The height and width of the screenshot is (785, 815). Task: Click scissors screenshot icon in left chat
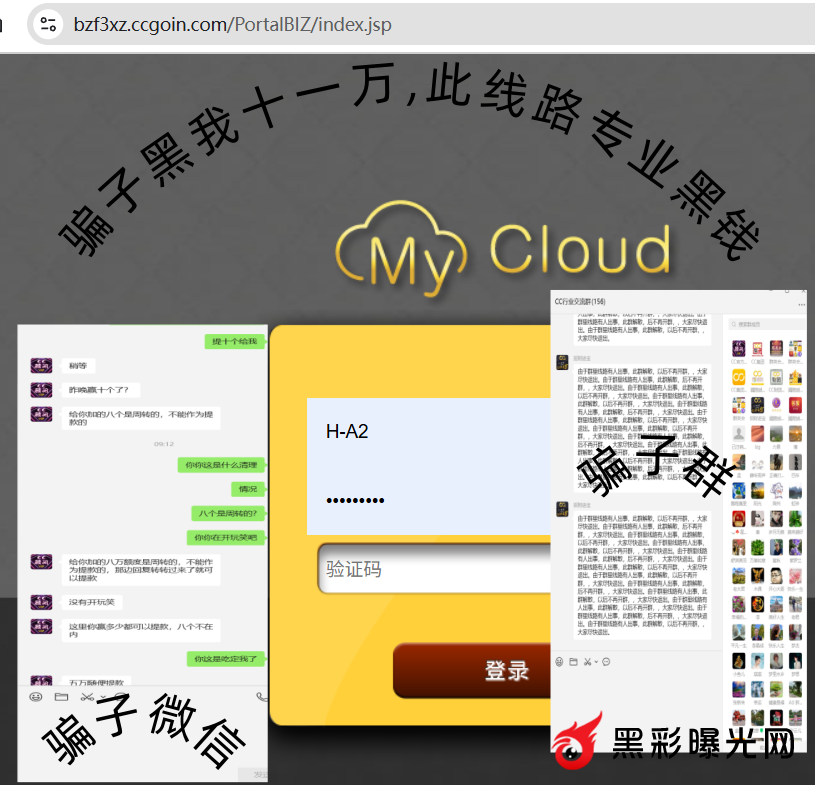87,697
